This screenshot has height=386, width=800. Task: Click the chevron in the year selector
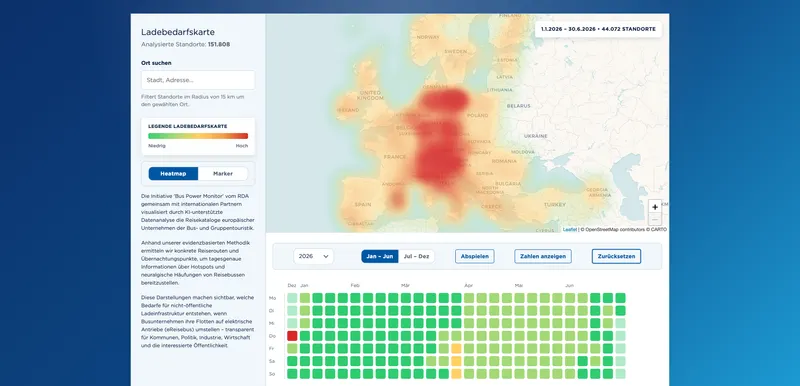[x=326, y=256]
